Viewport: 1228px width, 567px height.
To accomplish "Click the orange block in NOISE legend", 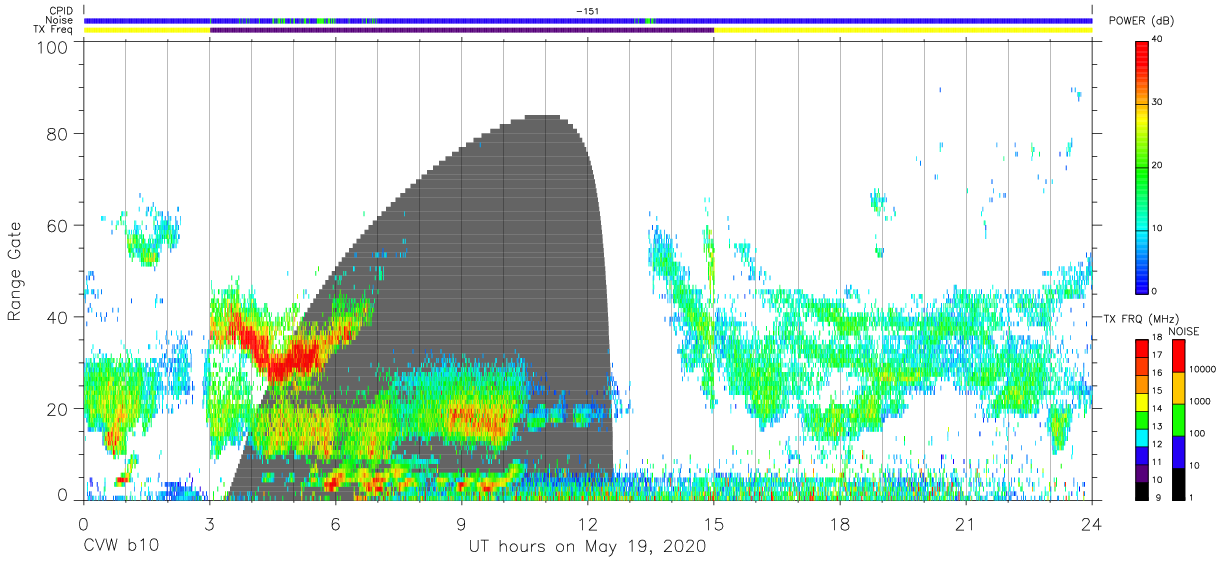I will coord(1178,387).
